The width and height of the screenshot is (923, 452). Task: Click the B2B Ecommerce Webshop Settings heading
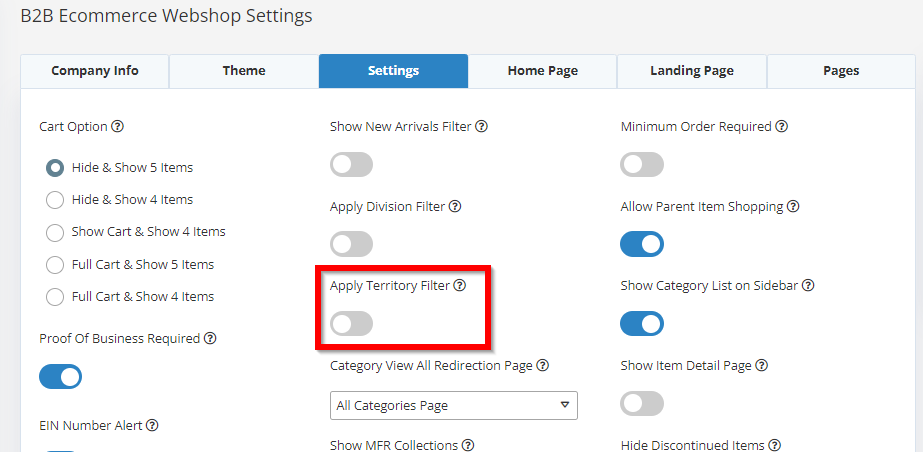click(x=167, y=15)
